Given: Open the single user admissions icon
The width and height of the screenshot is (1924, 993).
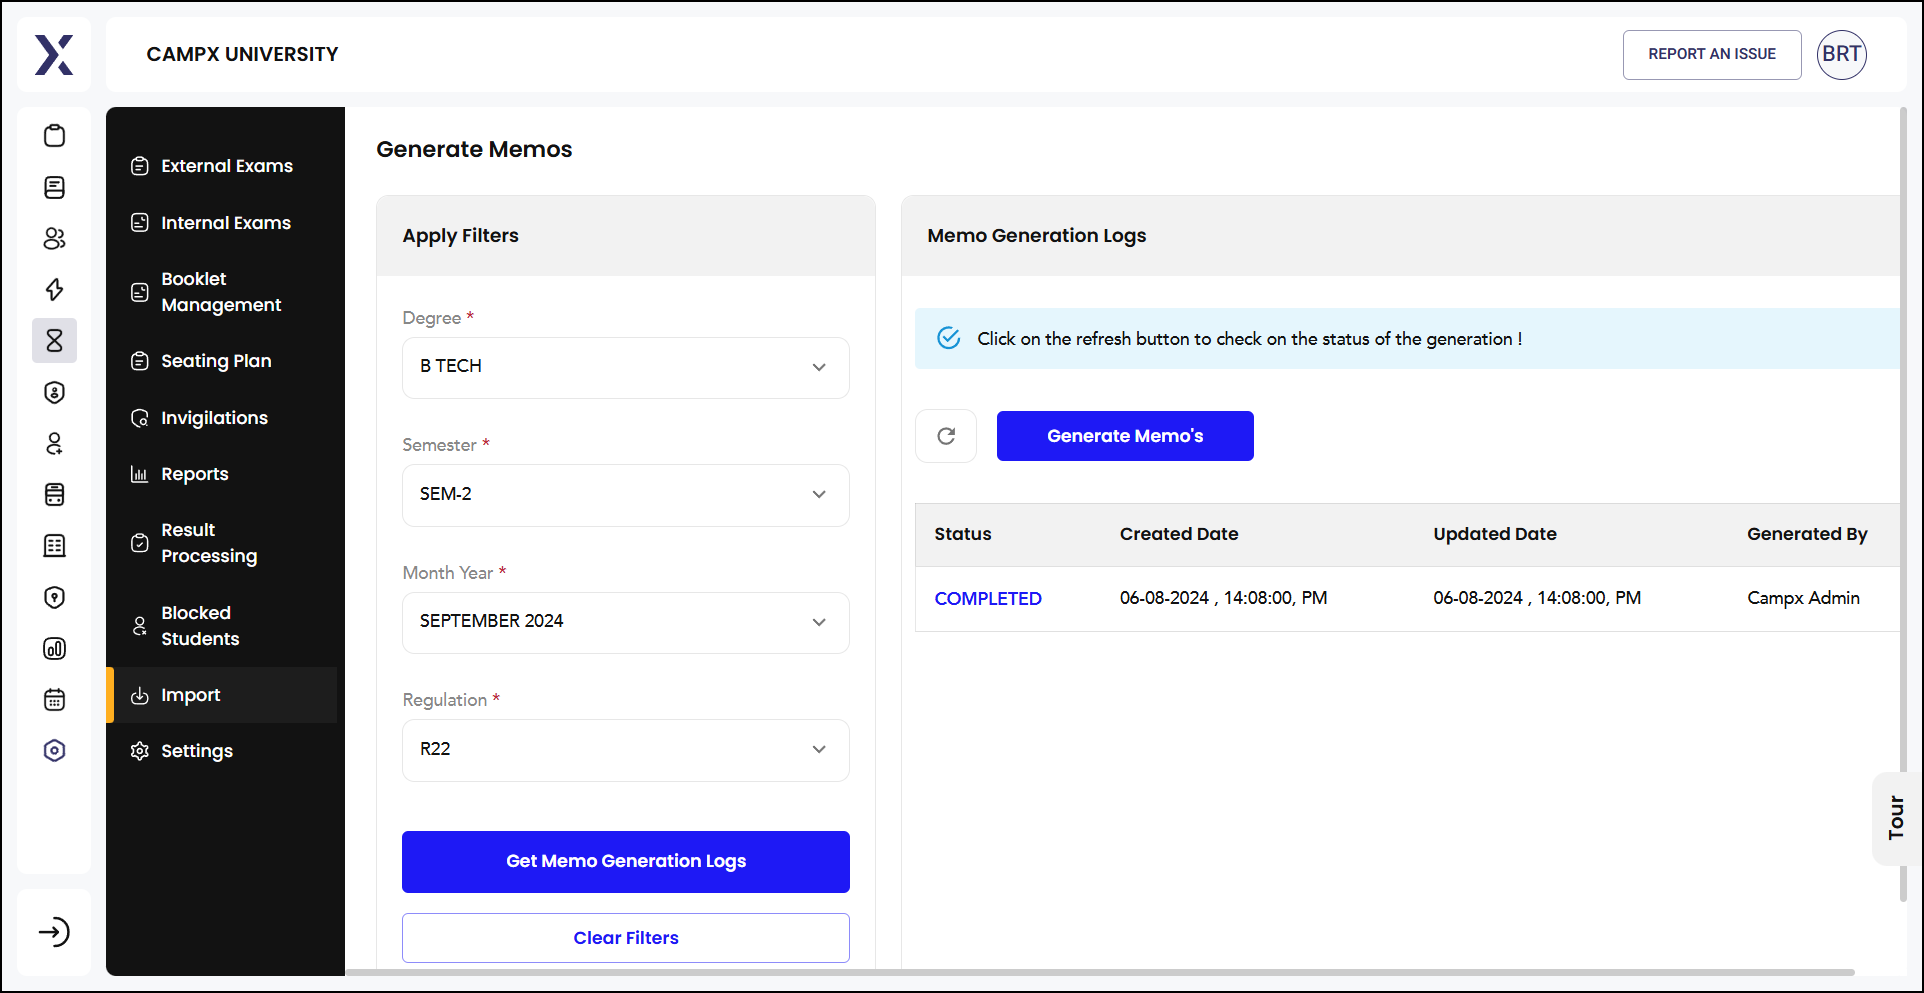Looking at the screenshot, I should coord(55,443).
